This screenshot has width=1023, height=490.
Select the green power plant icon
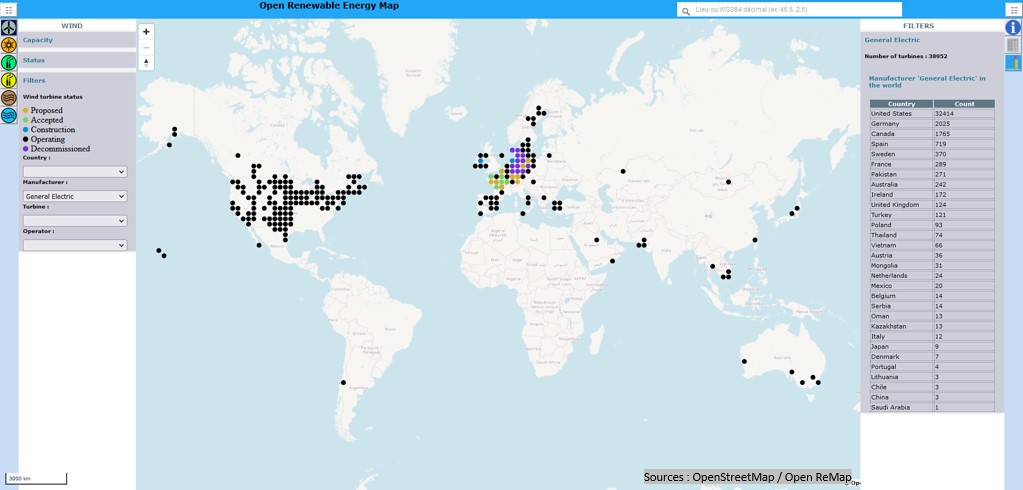tap(8, 63)
